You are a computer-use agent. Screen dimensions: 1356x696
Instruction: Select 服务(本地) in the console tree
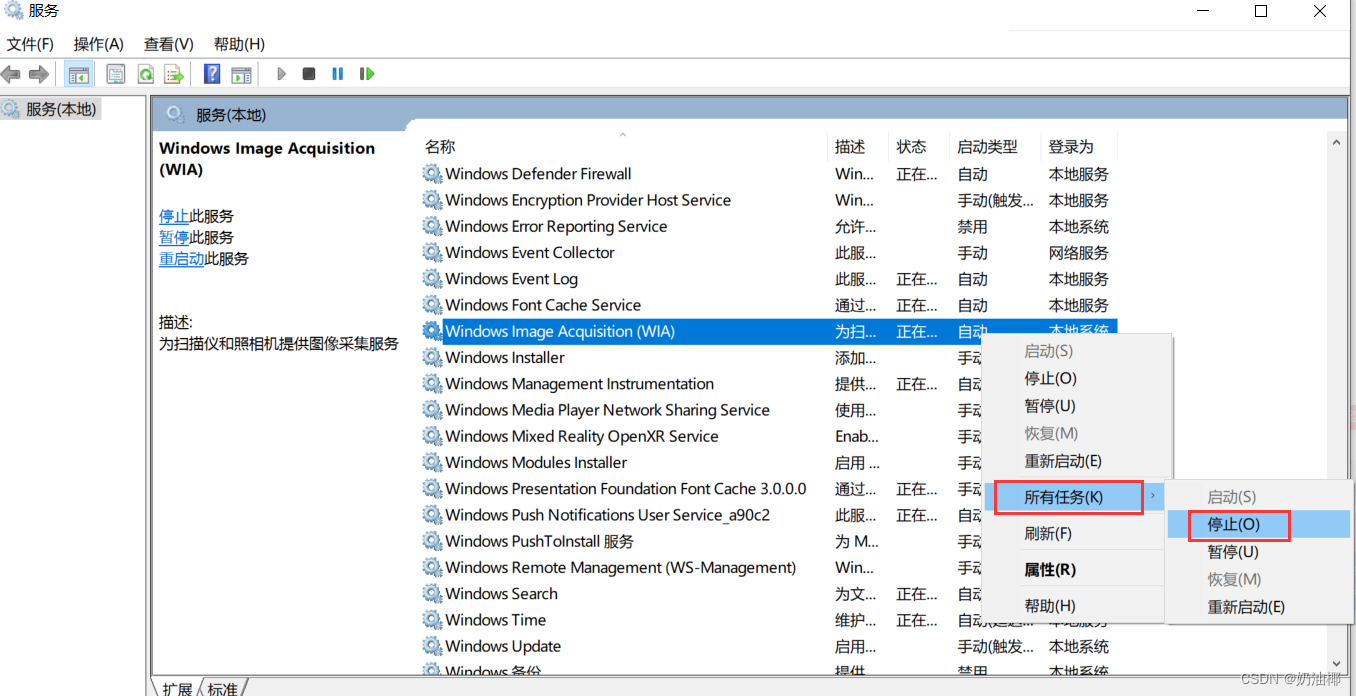coord(61,109)
